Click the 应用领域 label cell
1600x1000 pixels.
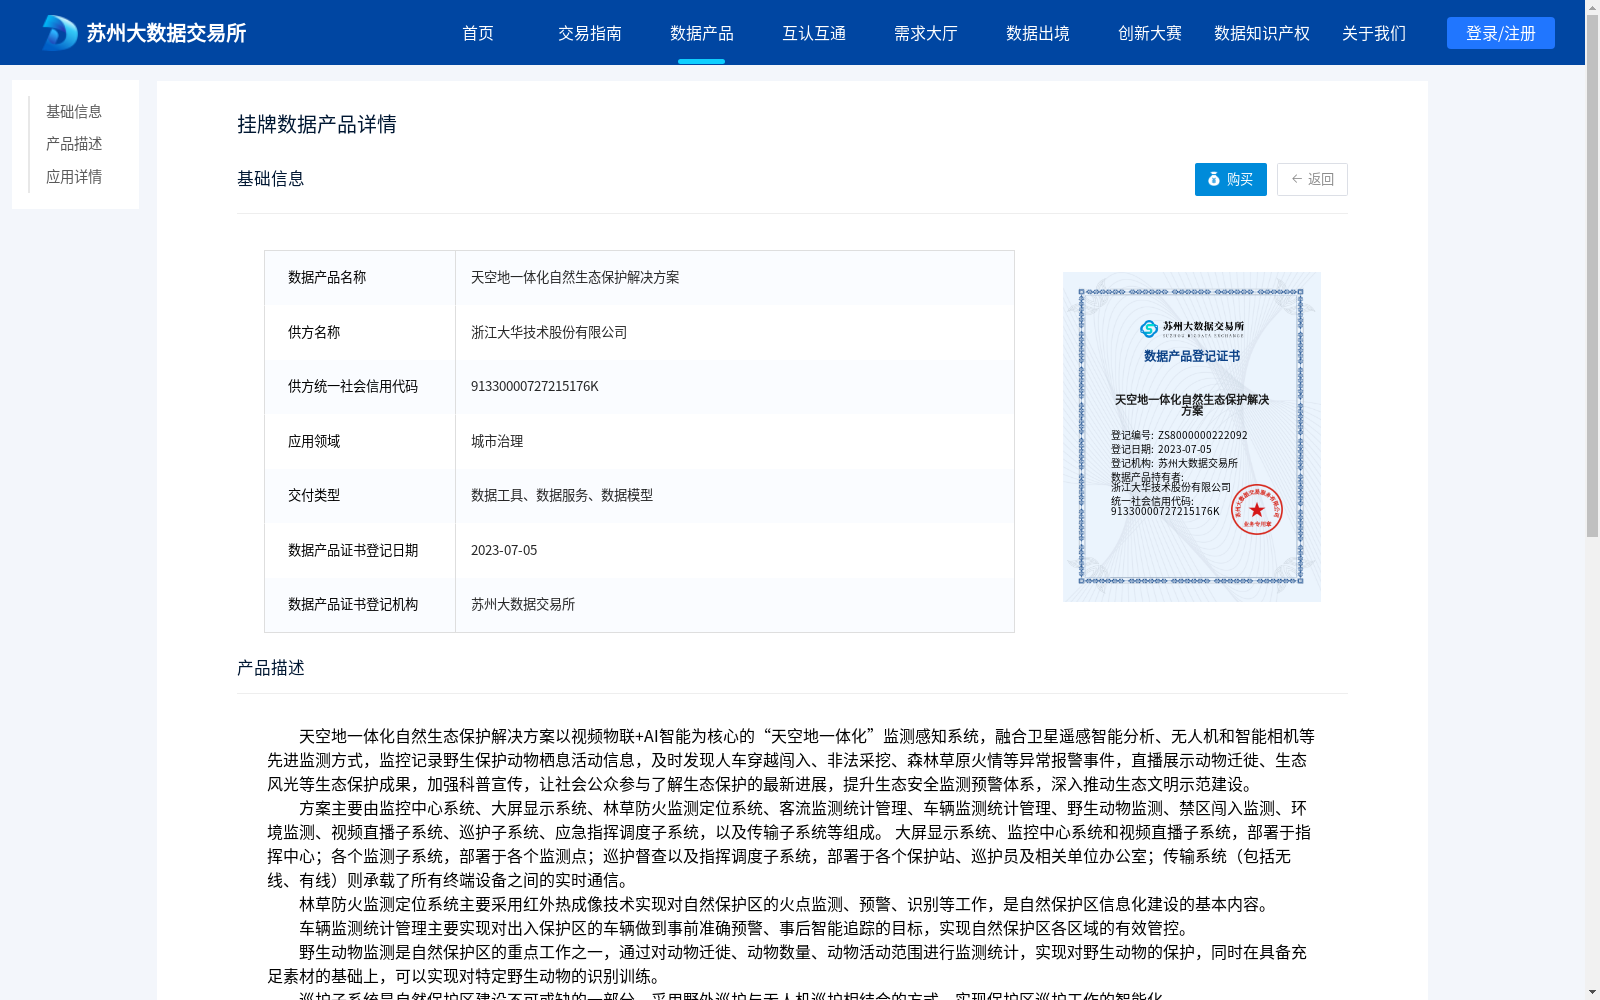click(x=360, y=441)
